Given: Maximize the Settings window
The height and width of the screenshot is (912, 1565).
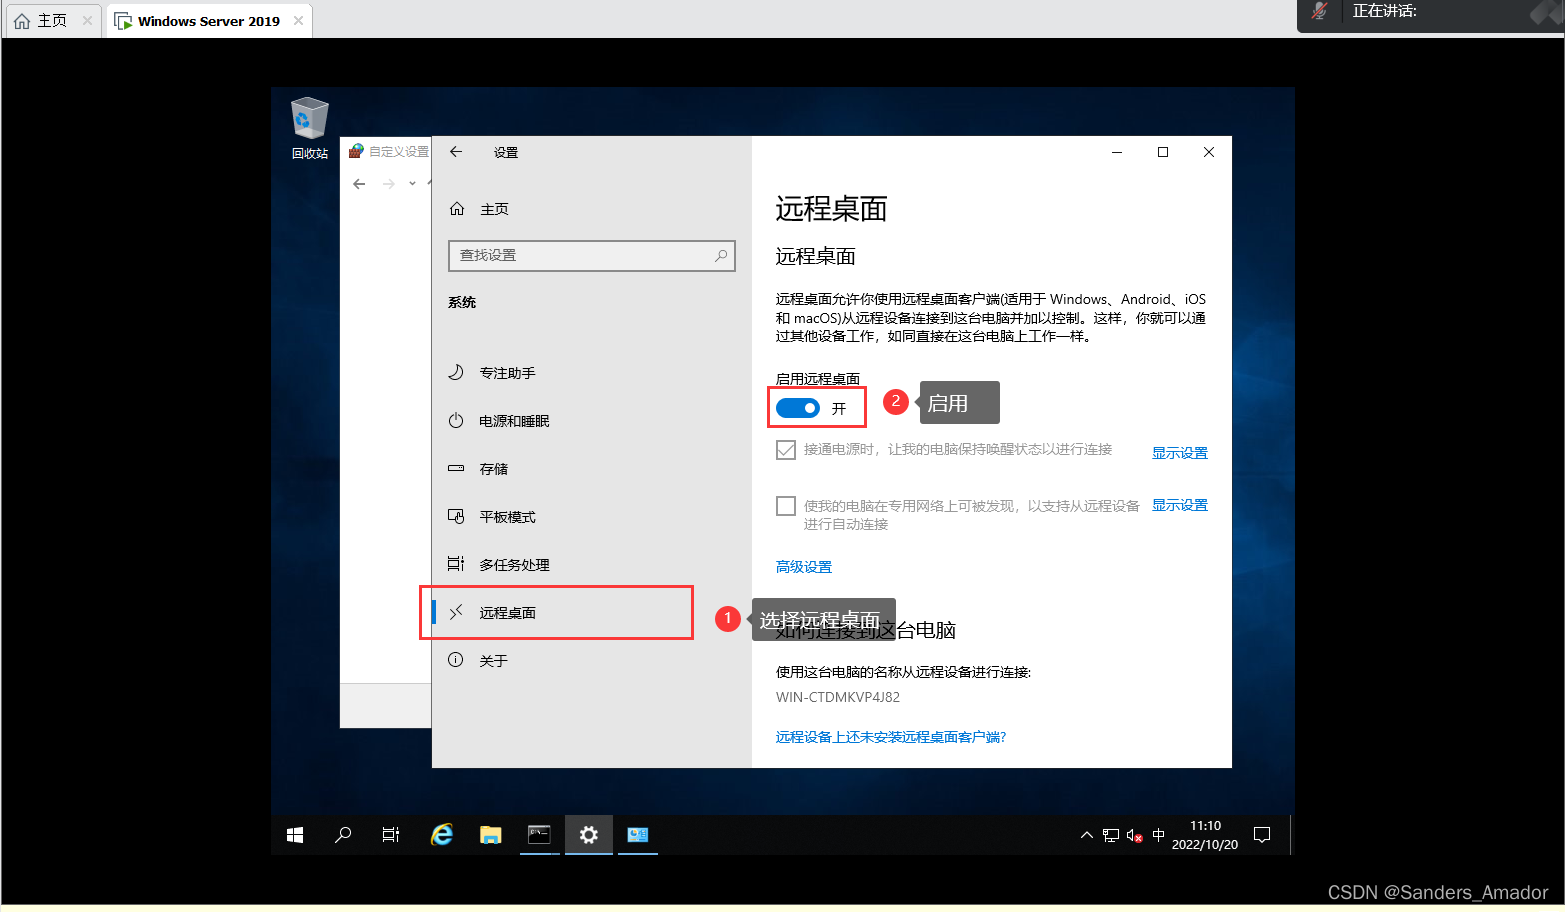Looking at the screenshot, I should pyautogui.click(x=1163, y=152).
